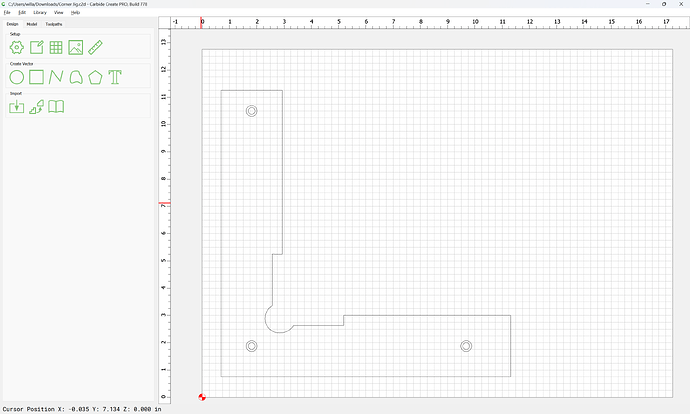Viewport: 690px width, 414px height.
Task: Open the edit document notes icon
Action: point(37,48)
